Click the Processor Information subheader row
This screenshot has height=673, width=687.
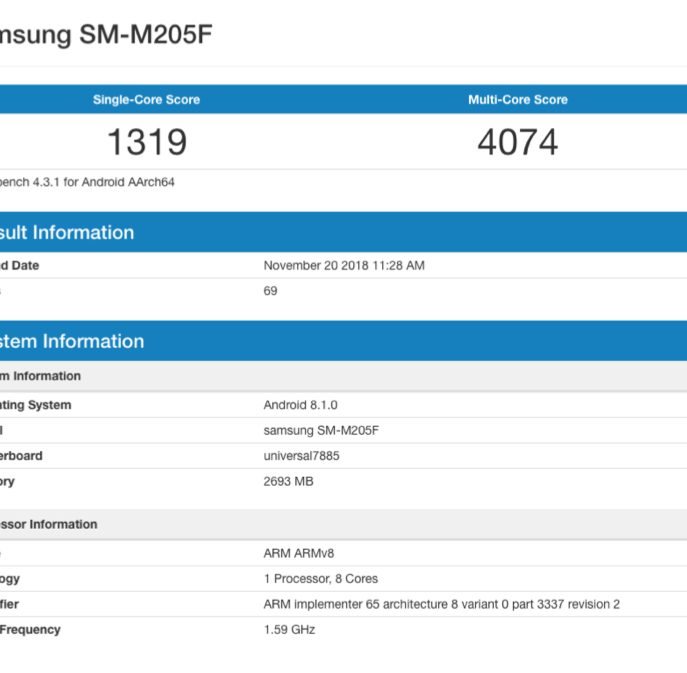pos(50,524)
